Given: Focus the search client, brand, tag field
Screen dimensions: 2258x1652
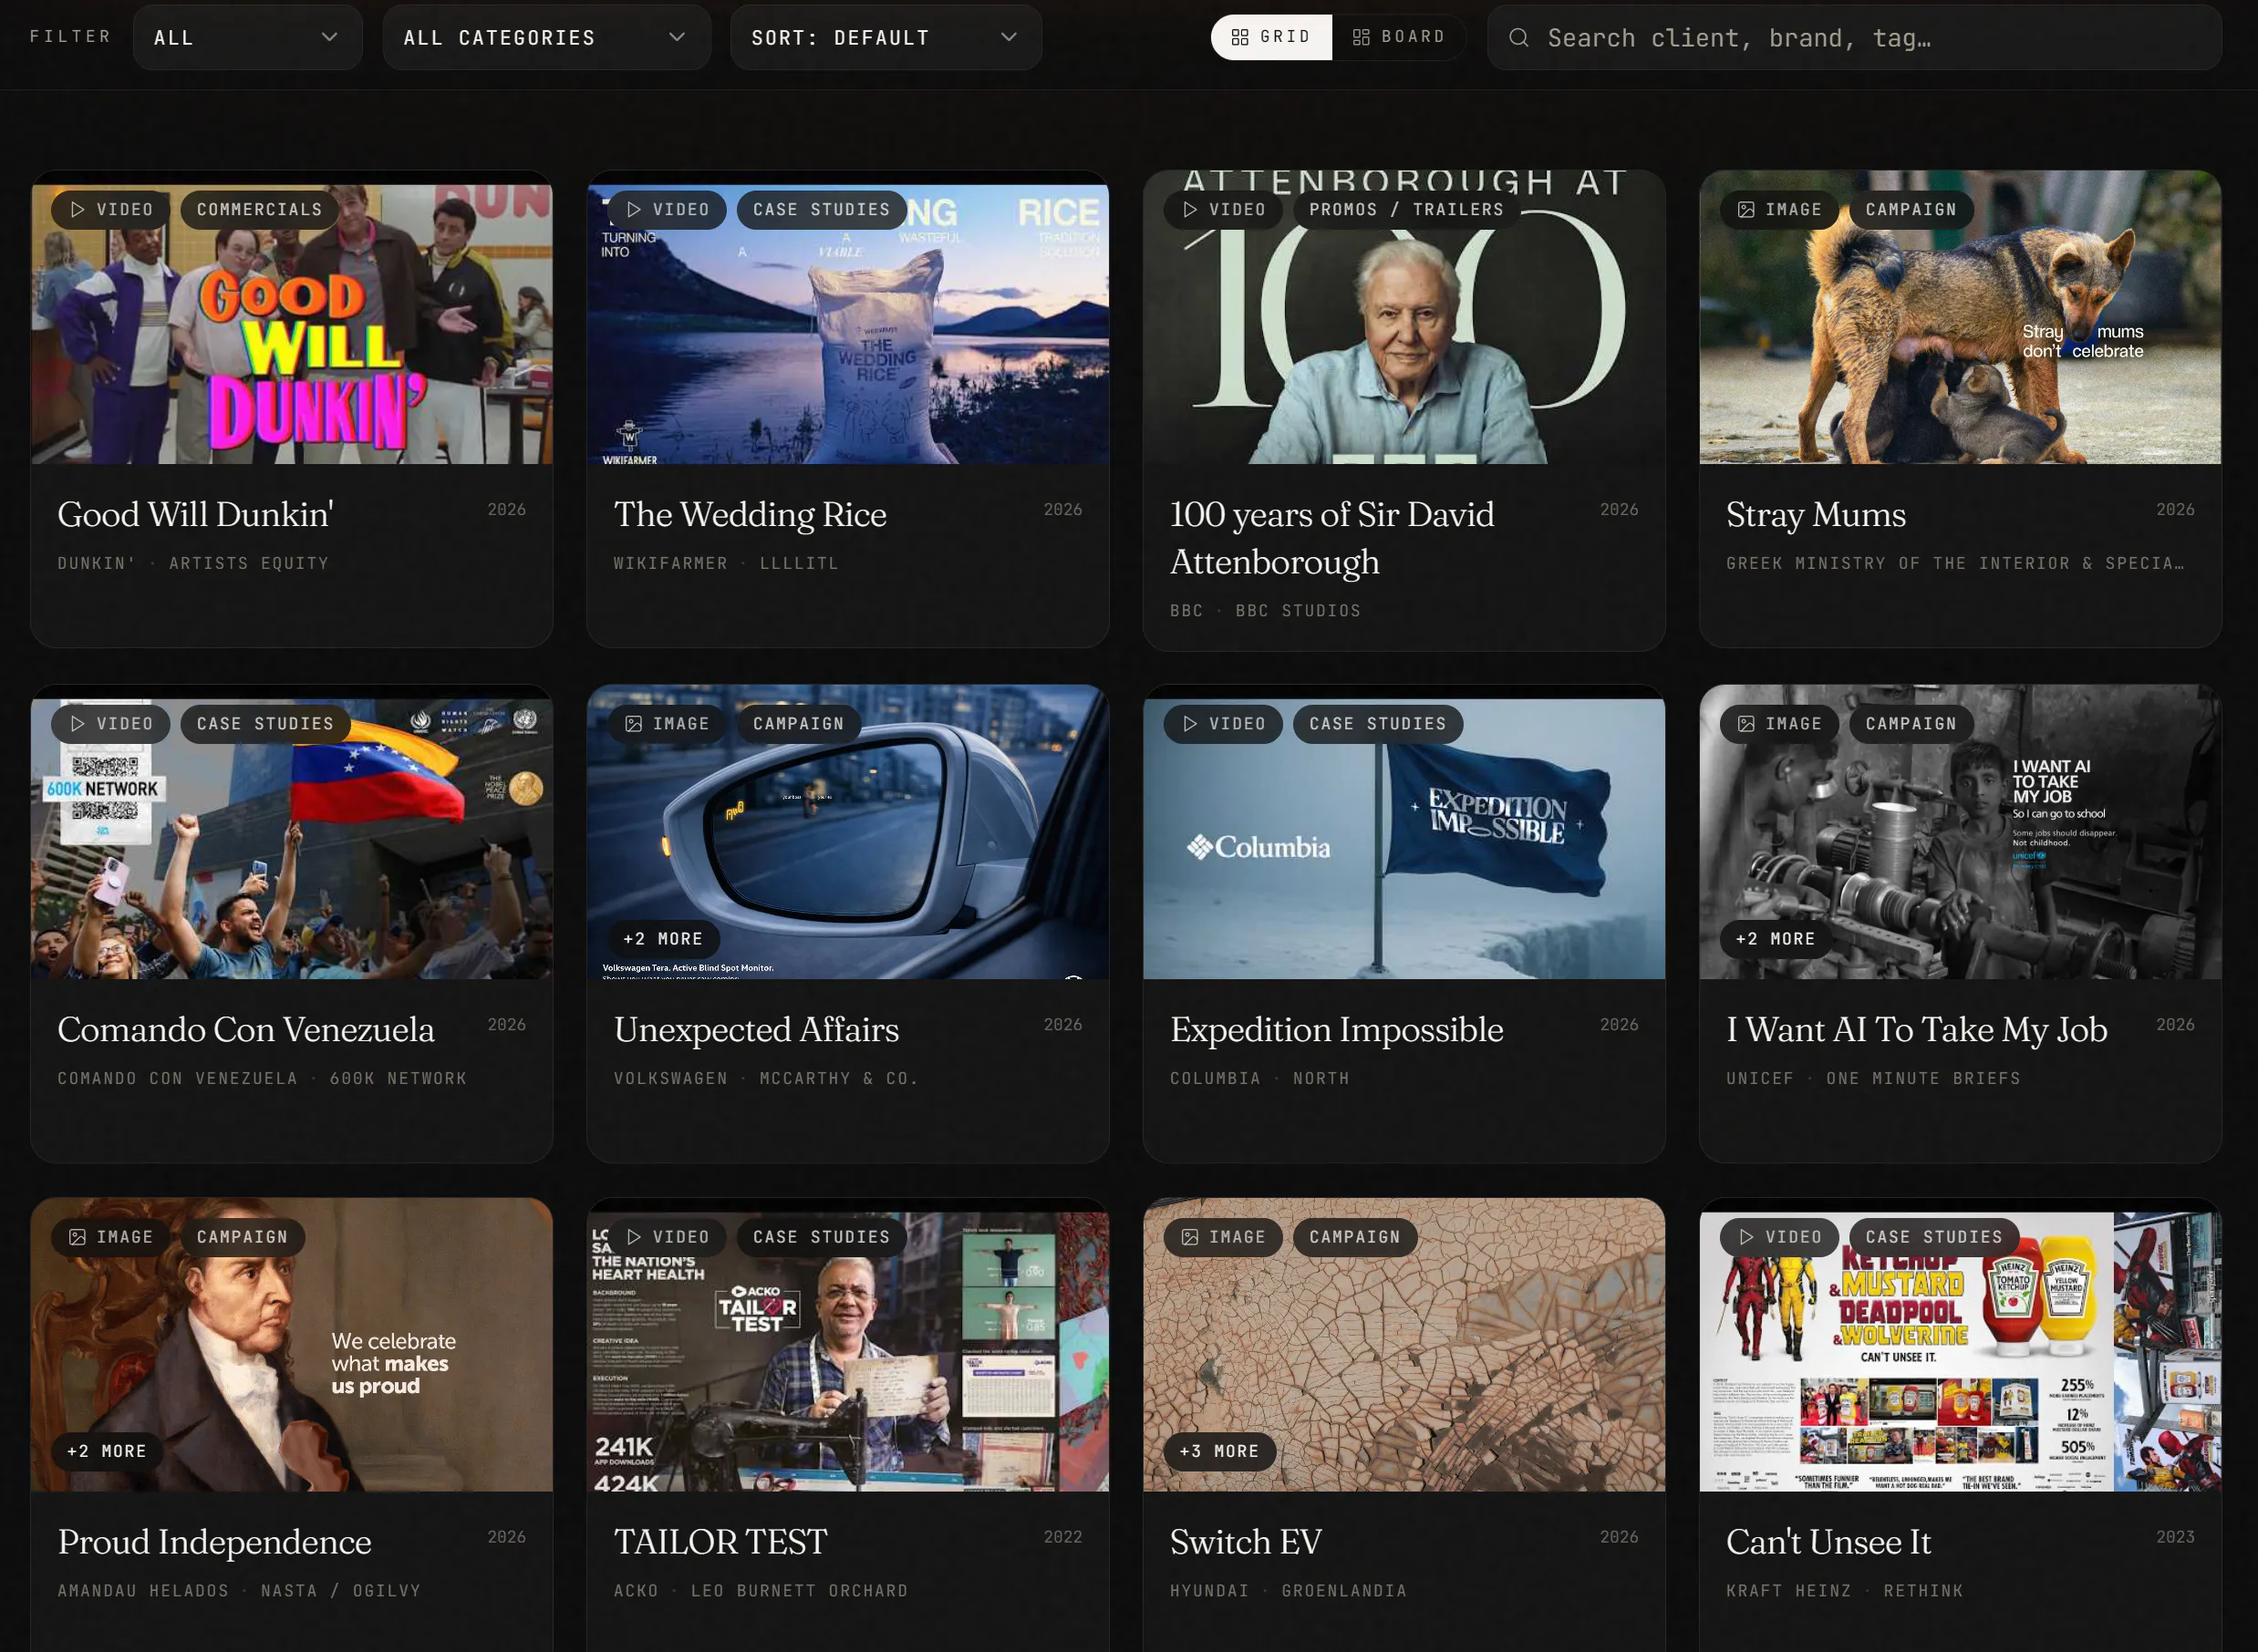Looking at the screenshot, I should [1854, 38].
